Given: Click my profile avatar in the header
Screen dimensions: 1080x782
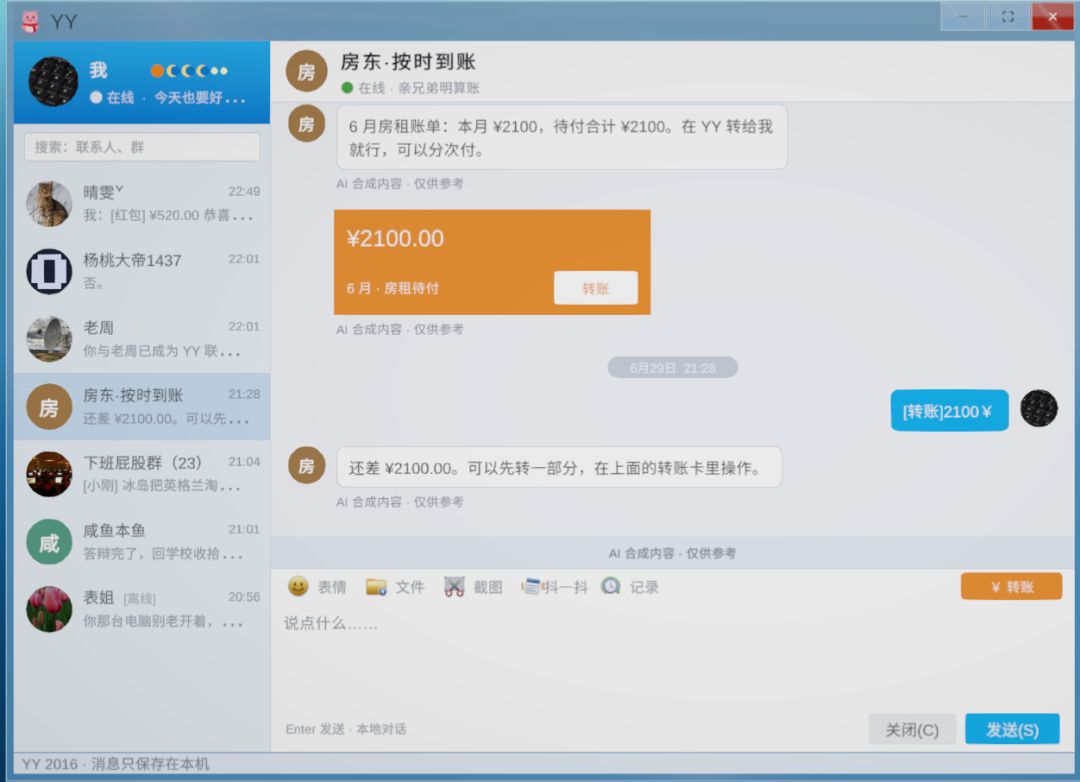Looking at the screenshot, I should click(x=53, y=81).
